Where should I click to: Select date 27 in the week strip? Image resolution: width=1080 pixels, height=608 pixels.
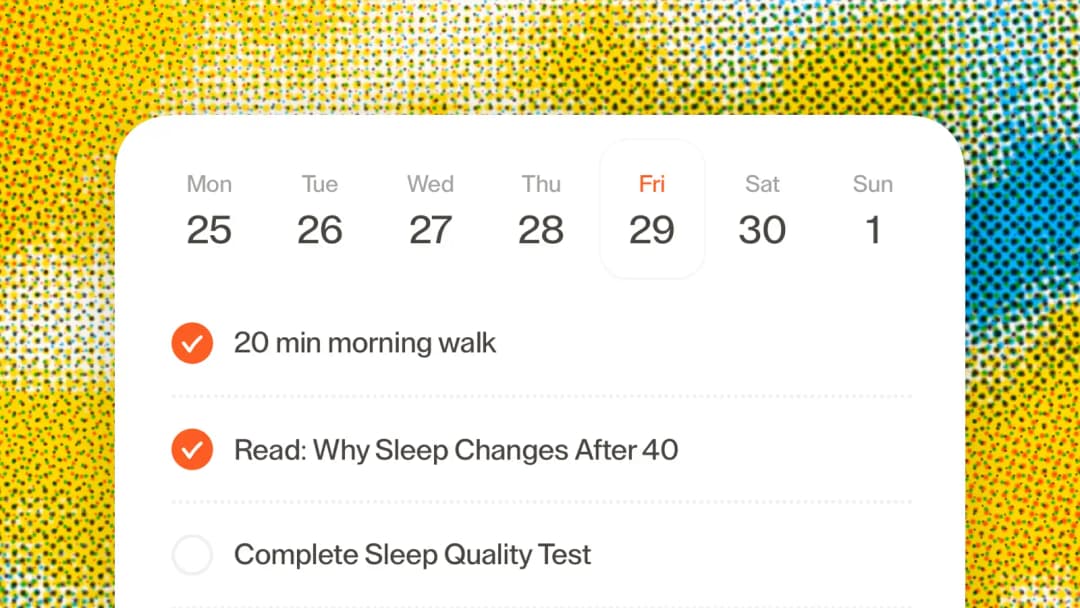[x=430, y=230]
